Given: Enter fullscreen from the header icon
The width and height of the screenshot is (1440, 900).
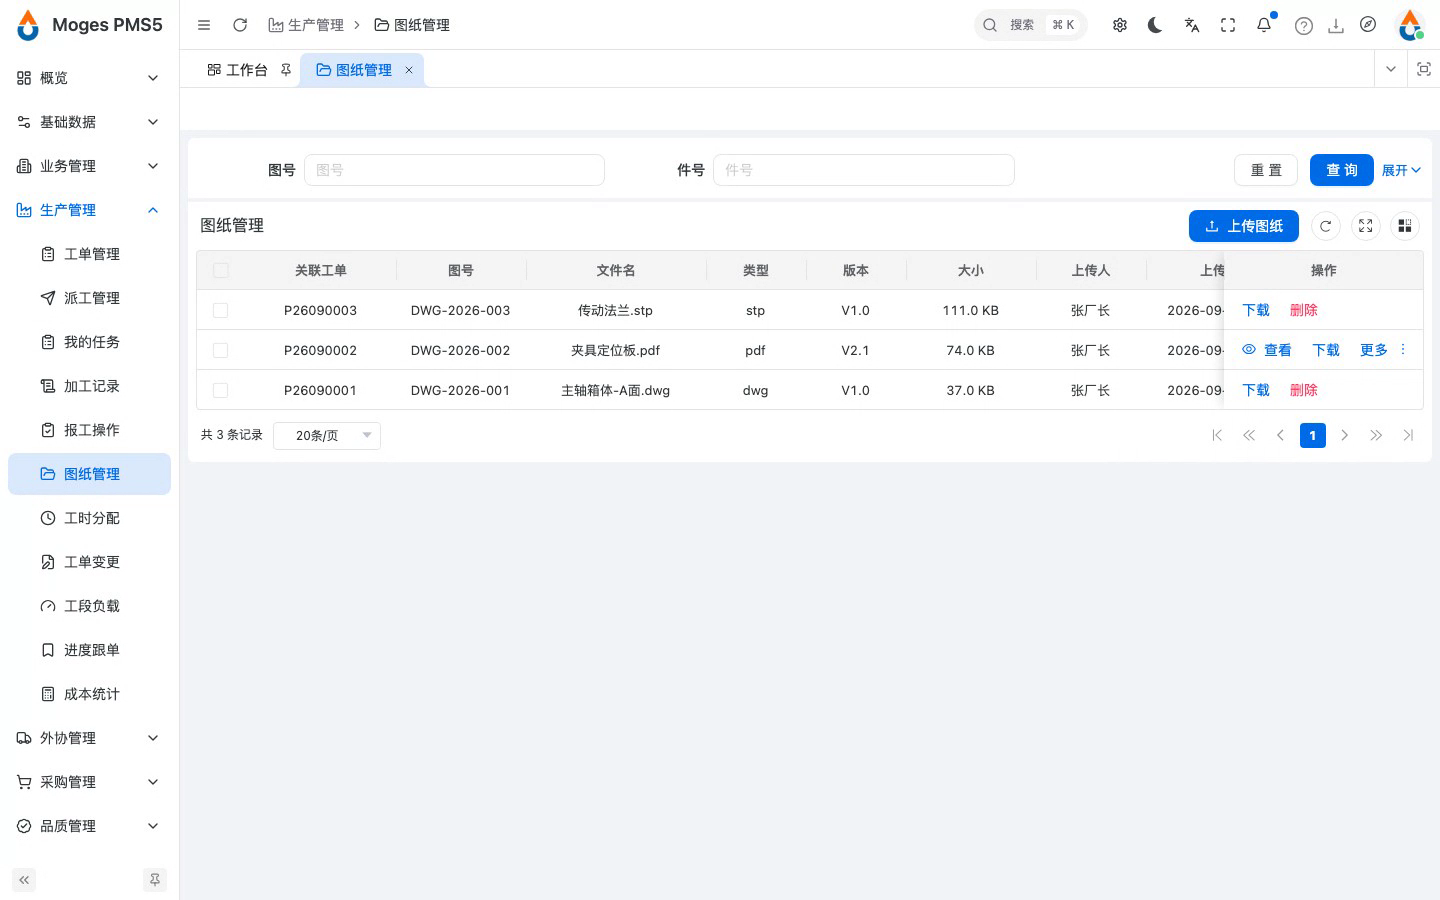Looking at the screenshot, I should (1228, 25).
